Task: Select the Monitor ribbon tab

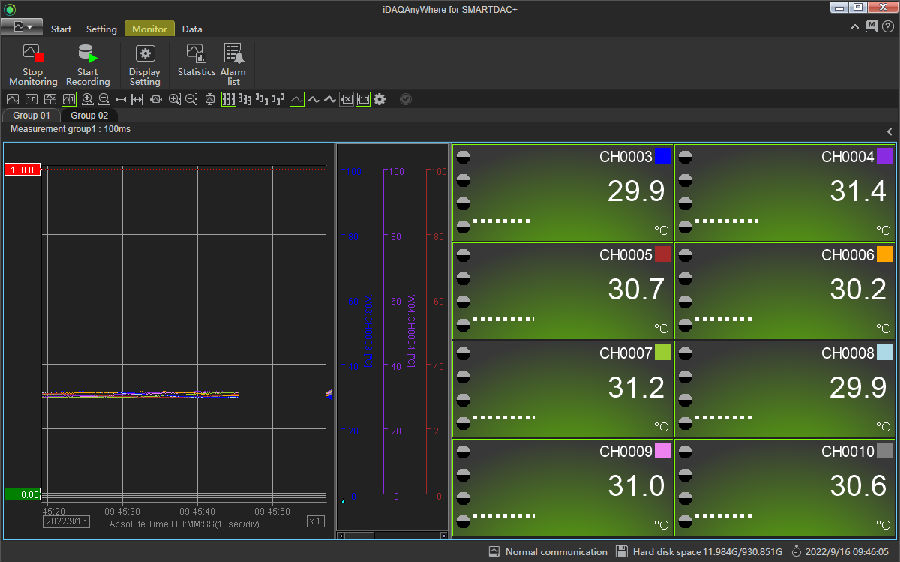Action: (149, 28)
